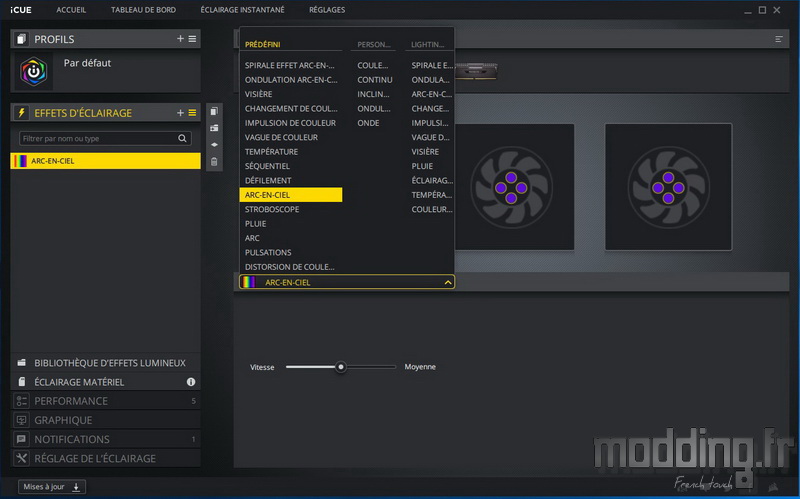Open Bibliothèque d'effets lumineux
The height and width of the screenshot is (499, 800).
tap(105, 363)
